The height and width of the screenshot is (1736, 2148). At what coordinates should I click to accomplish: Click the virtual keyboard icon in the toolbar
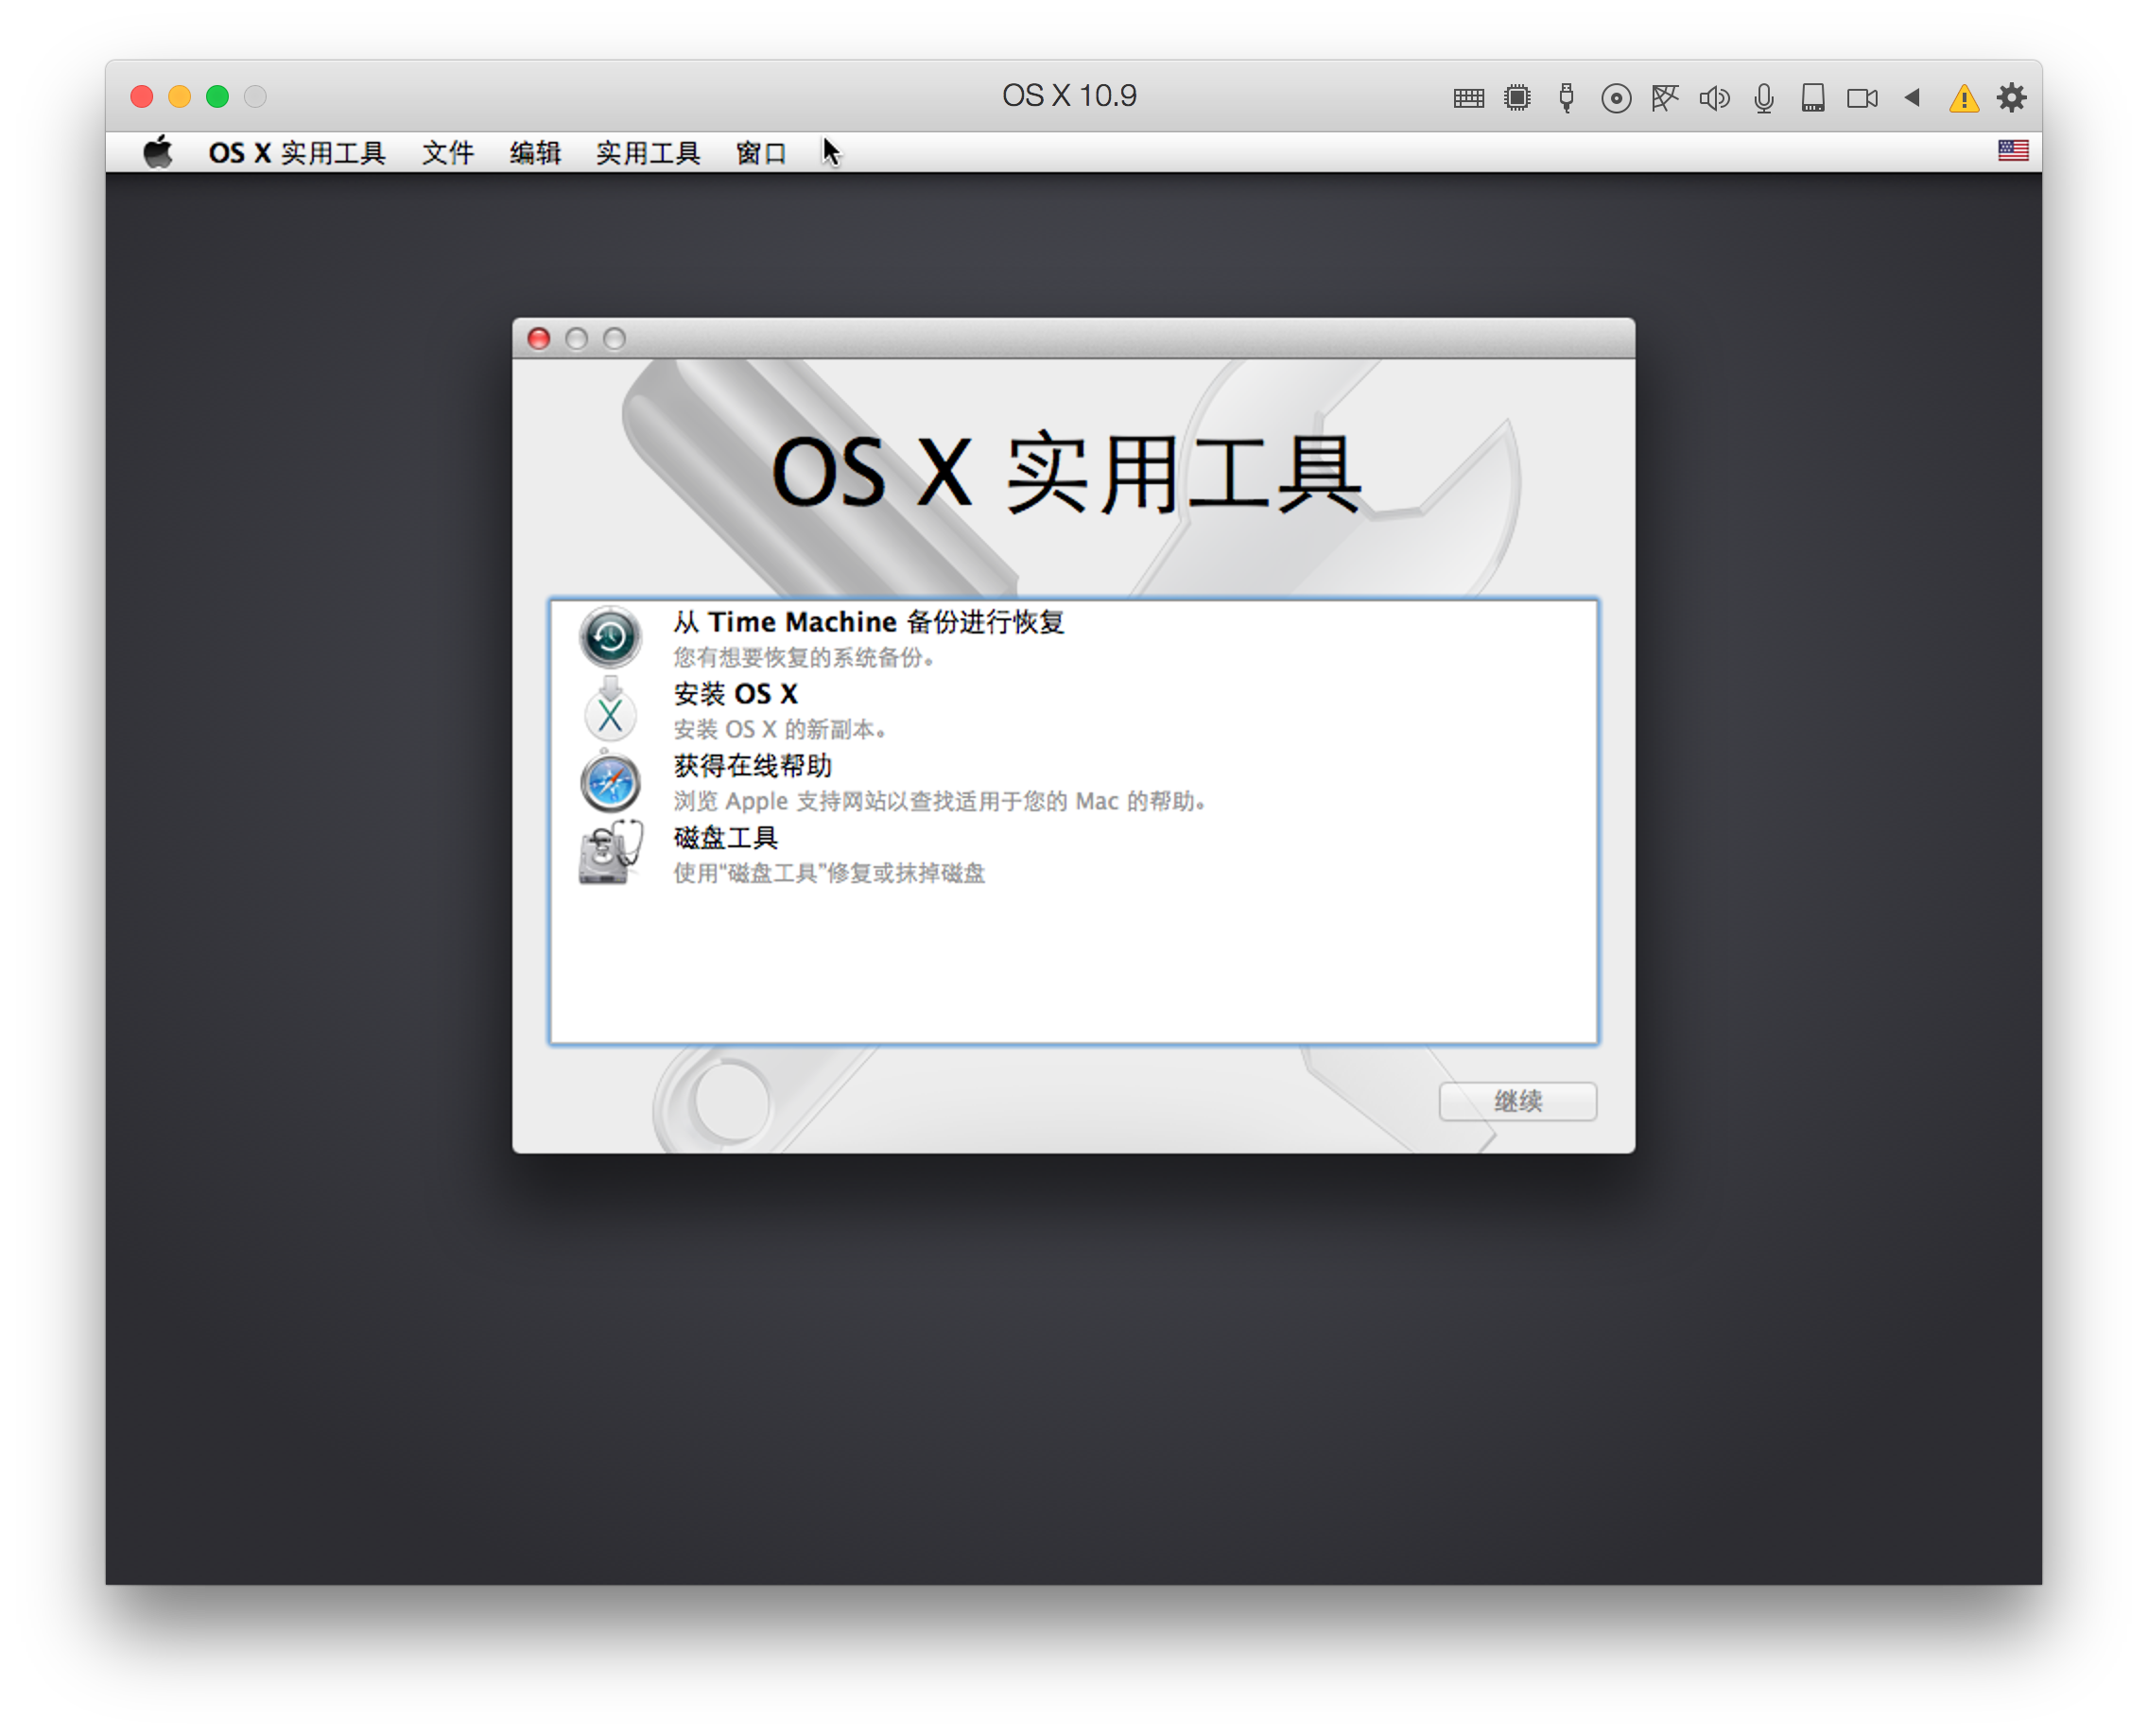pos(1468,97)
